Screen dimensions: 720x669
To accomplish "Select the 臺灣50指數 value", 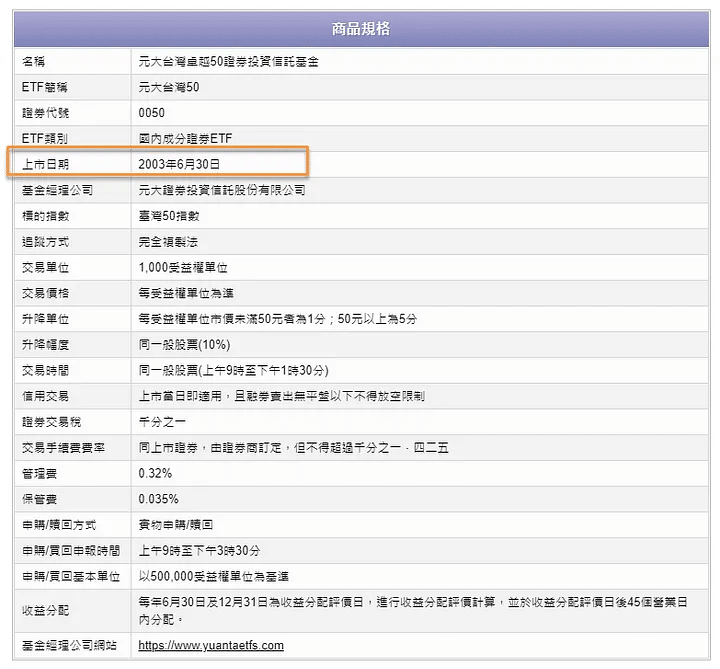I will 169,216.
